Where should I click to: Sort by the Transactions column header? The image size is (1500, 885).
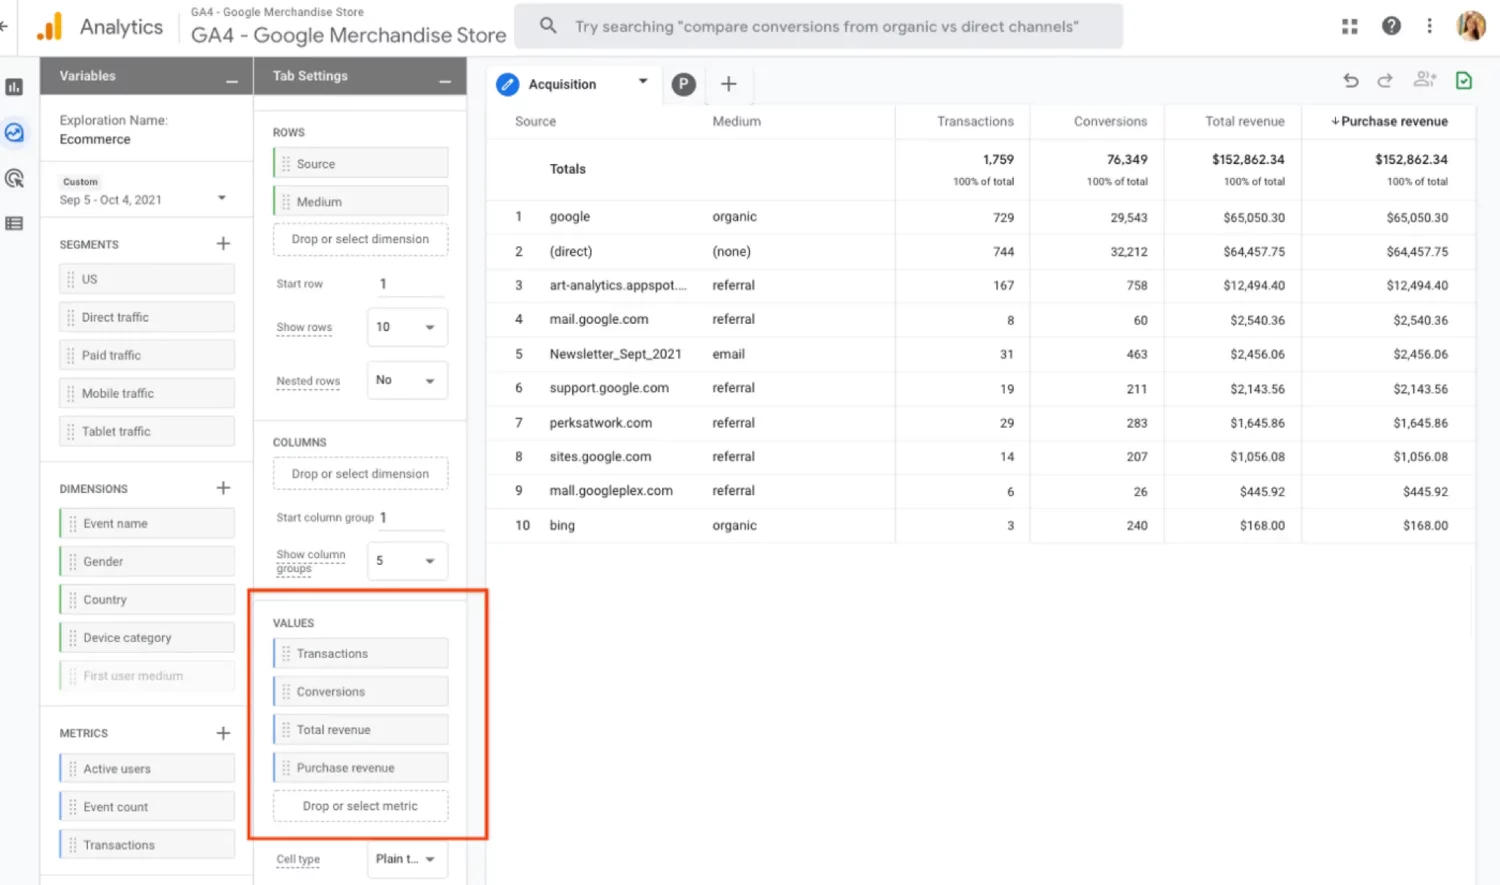click(x=975, y=121)
